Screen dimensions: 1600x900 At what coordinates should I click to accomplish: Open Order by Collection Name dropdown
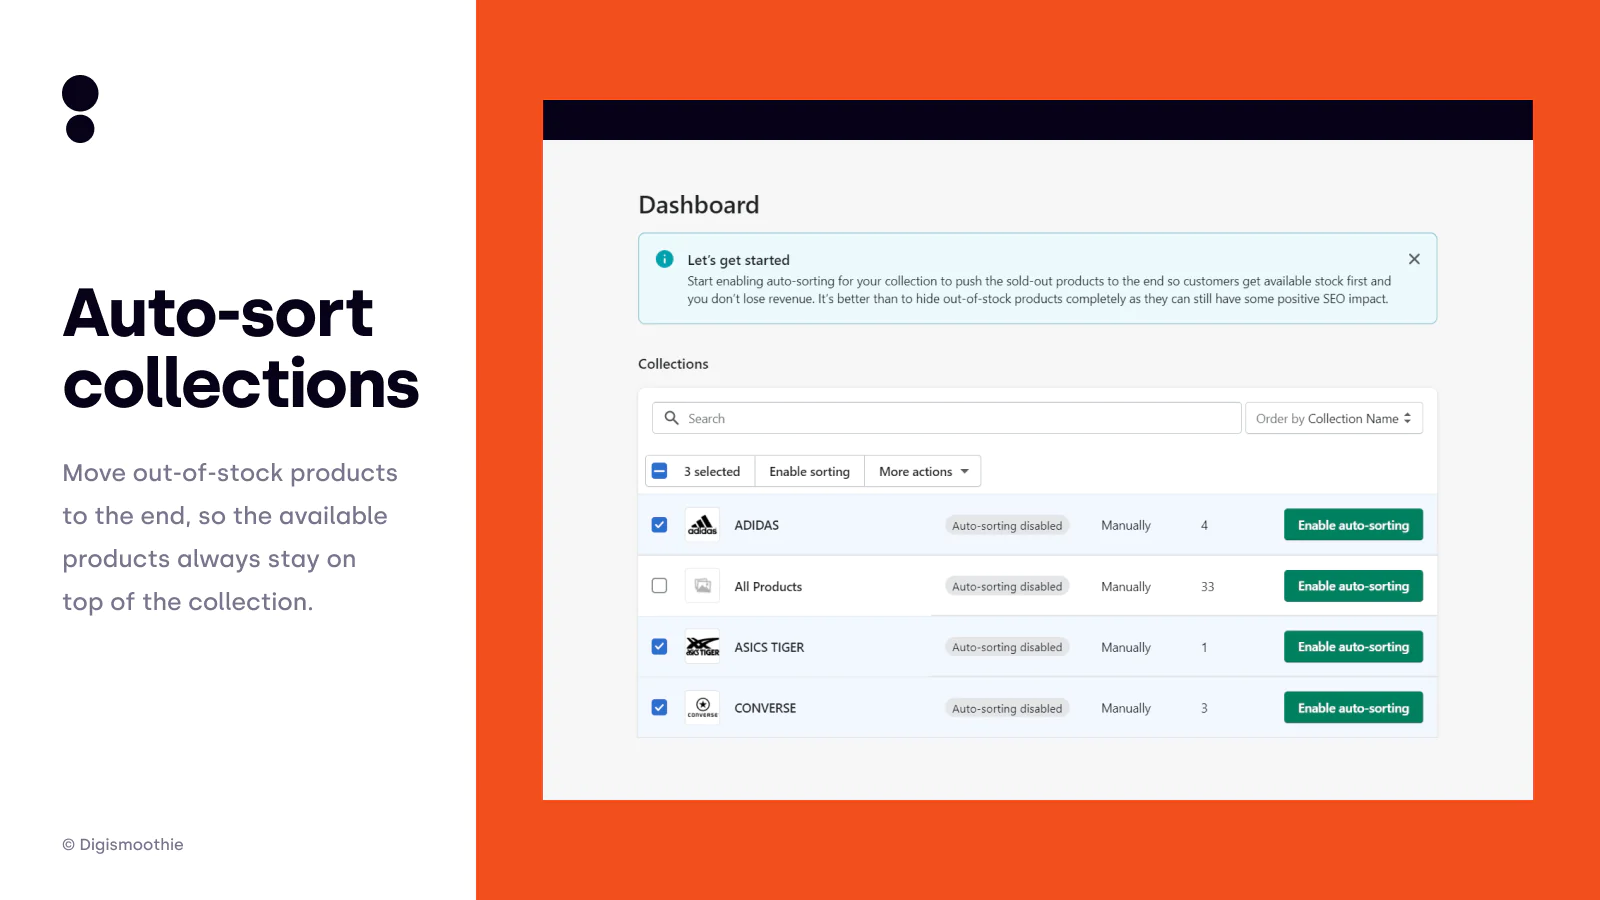1333,418
